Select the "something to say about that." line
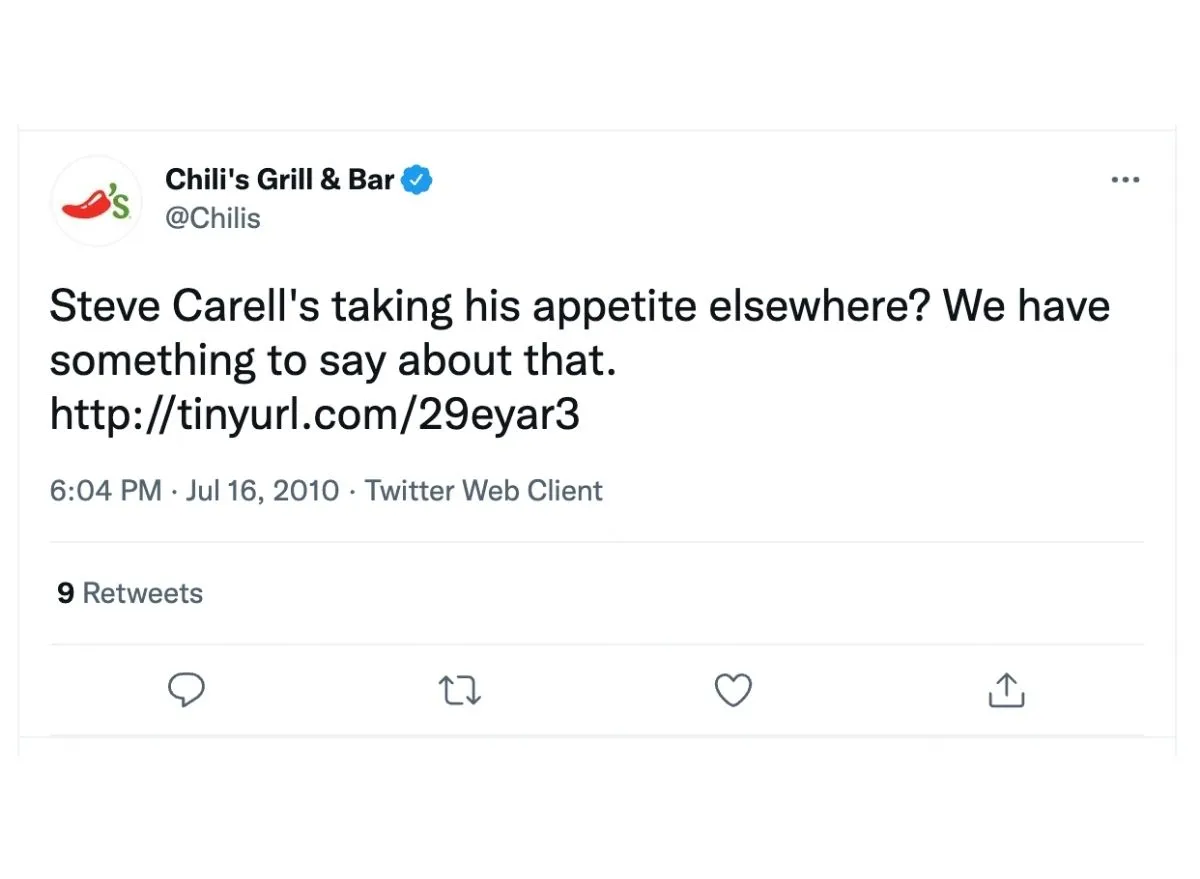The image size is (1200, 879). [333, 361]
